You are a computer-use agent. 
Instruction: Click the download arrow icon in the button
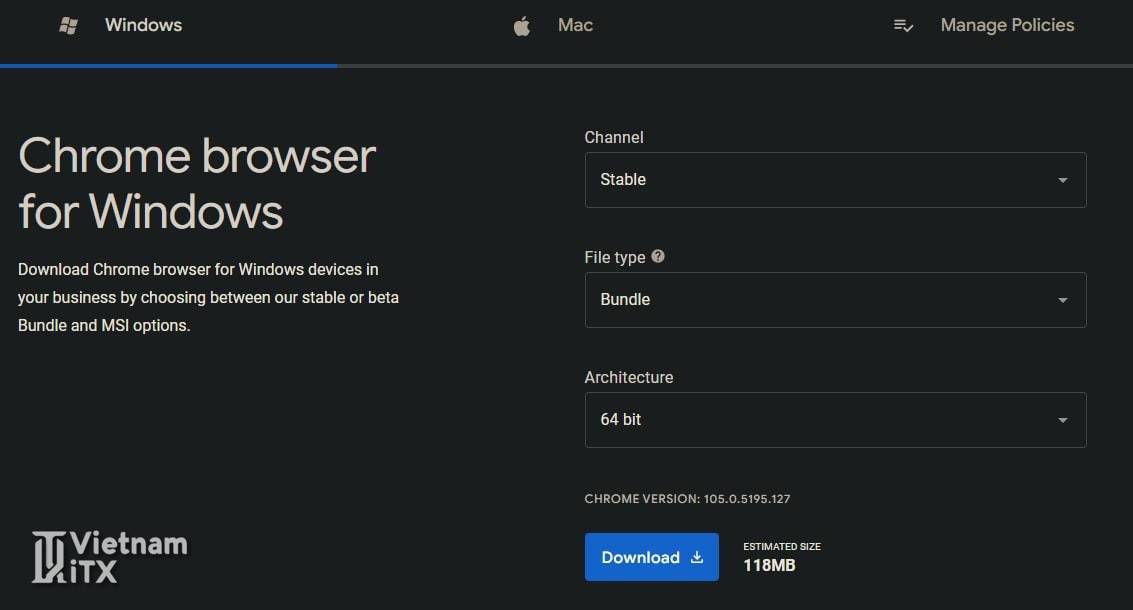click(x=697, y=558)
